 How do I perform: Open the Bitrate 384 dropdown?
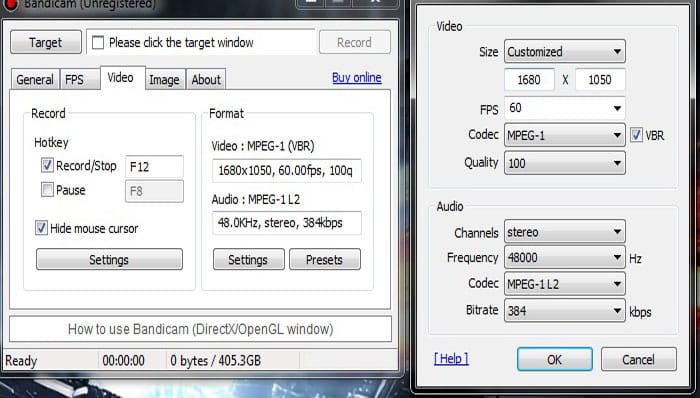point(565,311)
